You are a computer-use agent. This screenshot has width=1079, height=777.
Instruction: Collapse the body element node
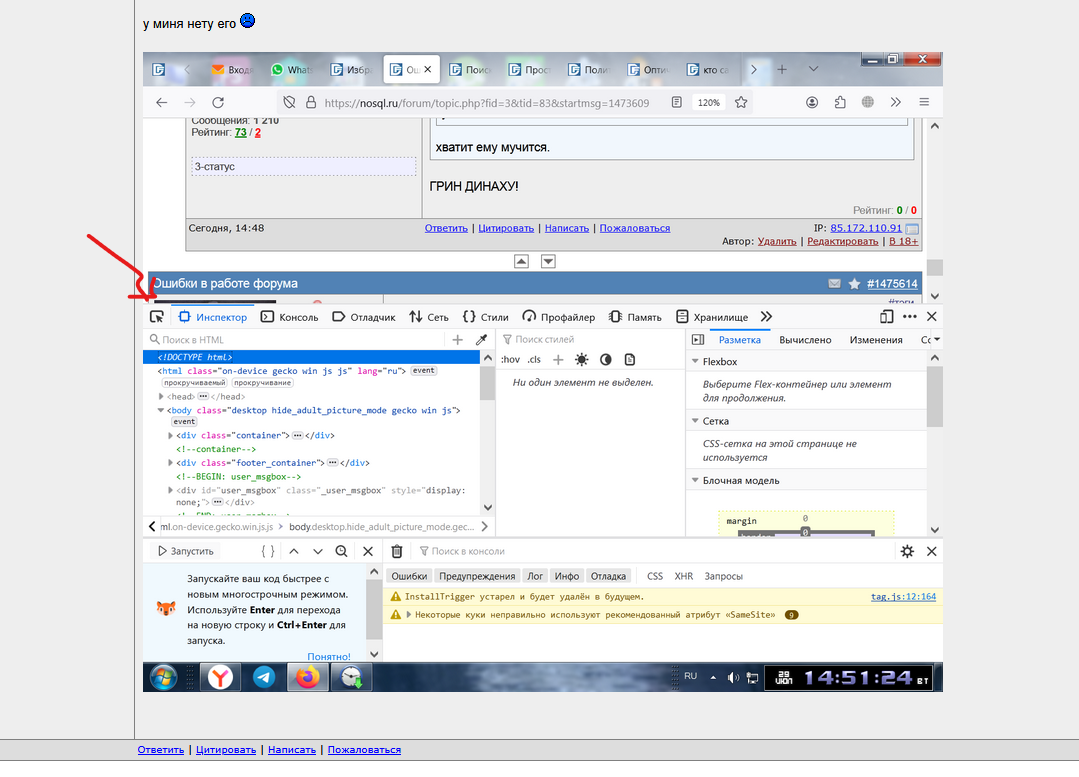pos(161,410)
